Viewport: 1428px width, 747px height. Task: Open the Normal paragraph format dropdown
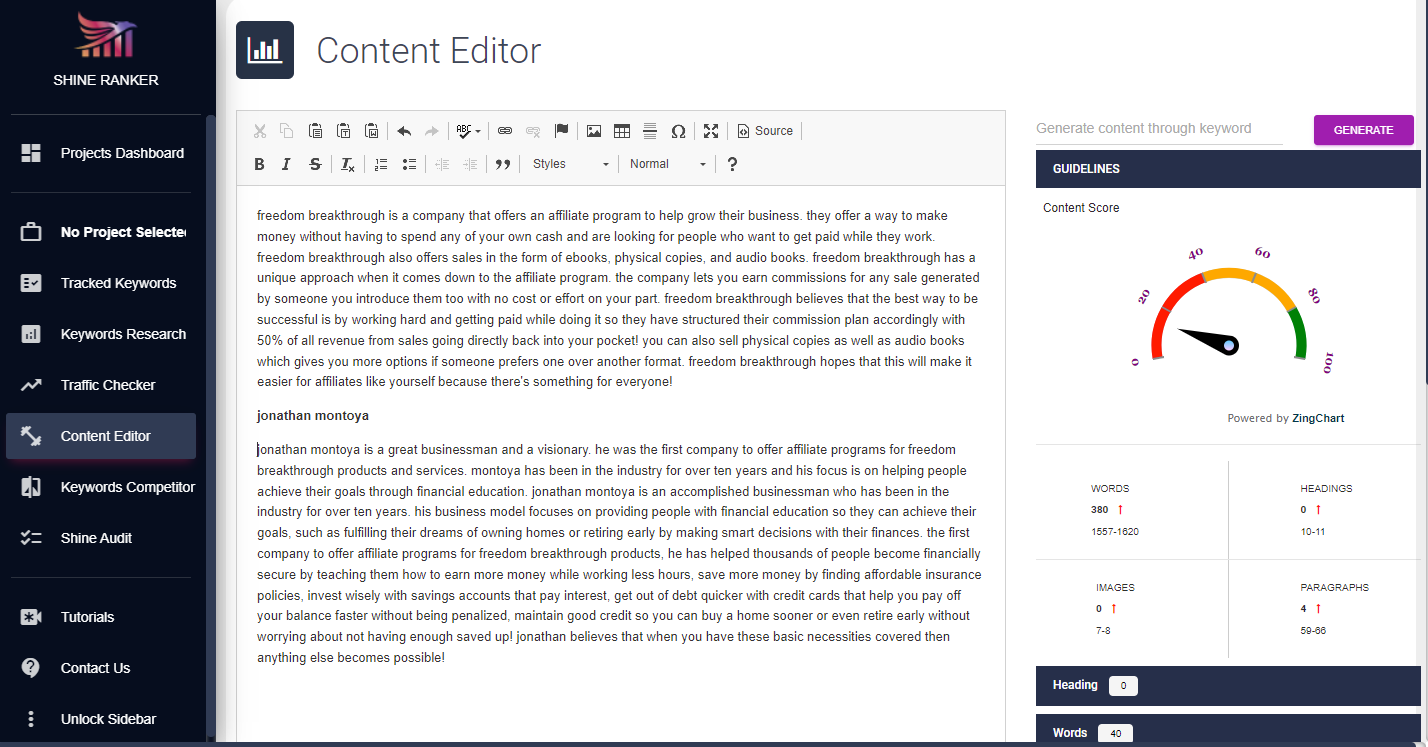click(x=668, y=164)
